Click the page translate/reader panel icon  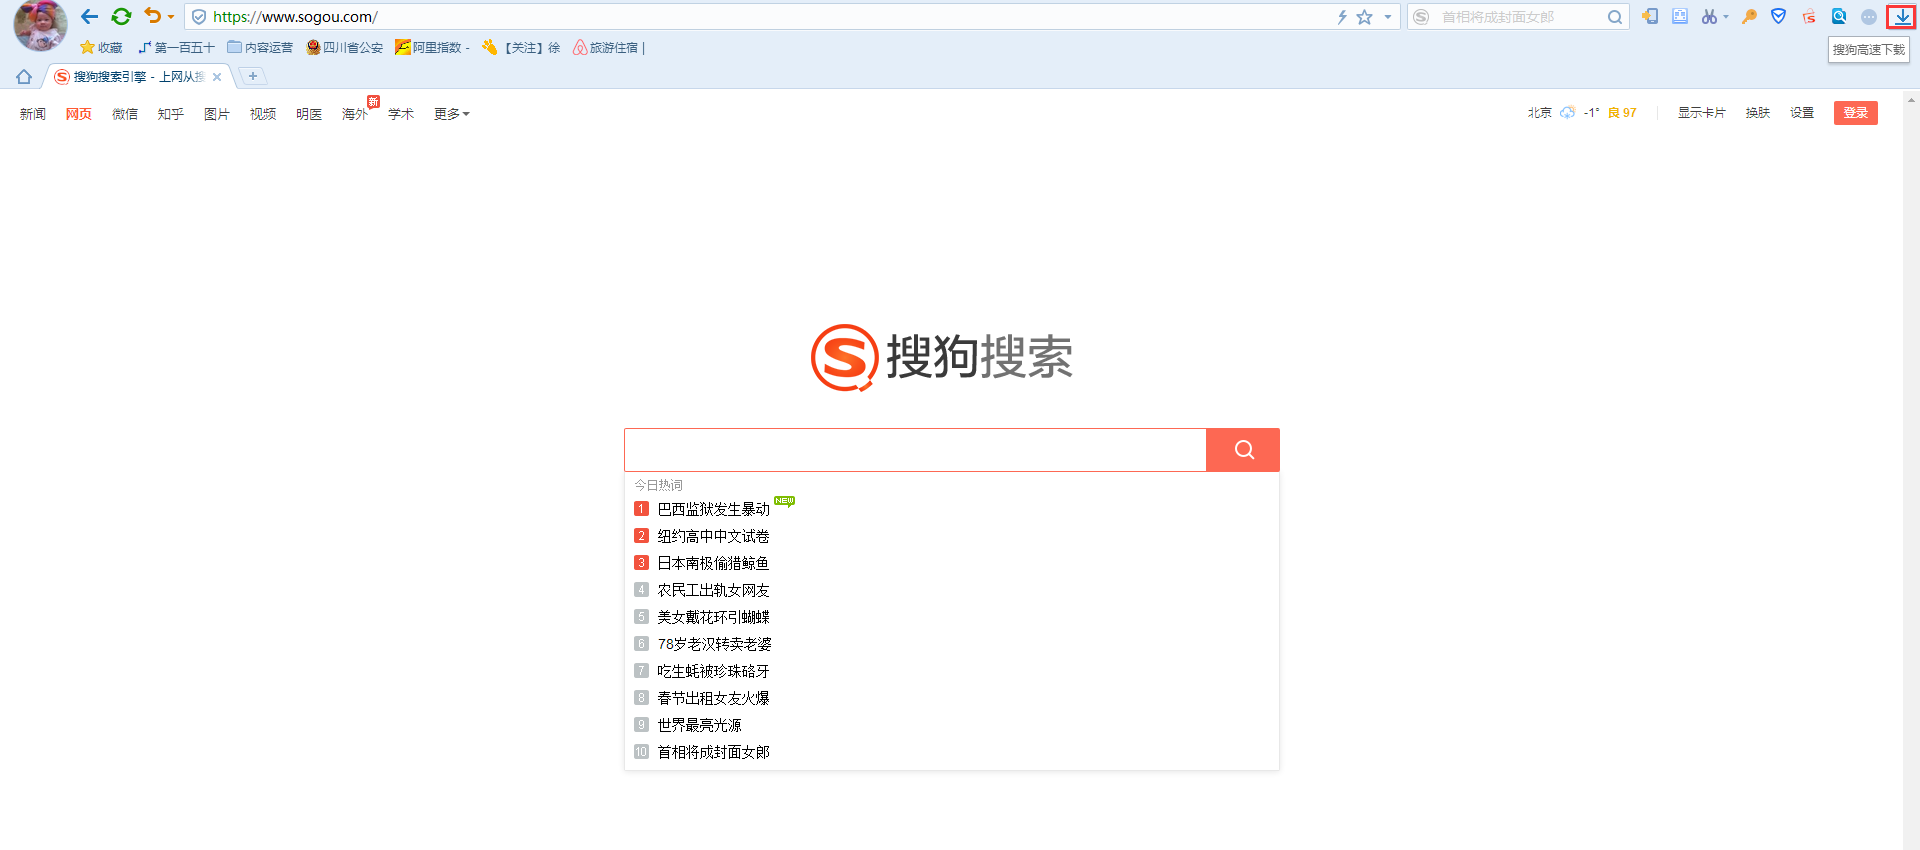pyautogui.click(x=1680, y=16)
